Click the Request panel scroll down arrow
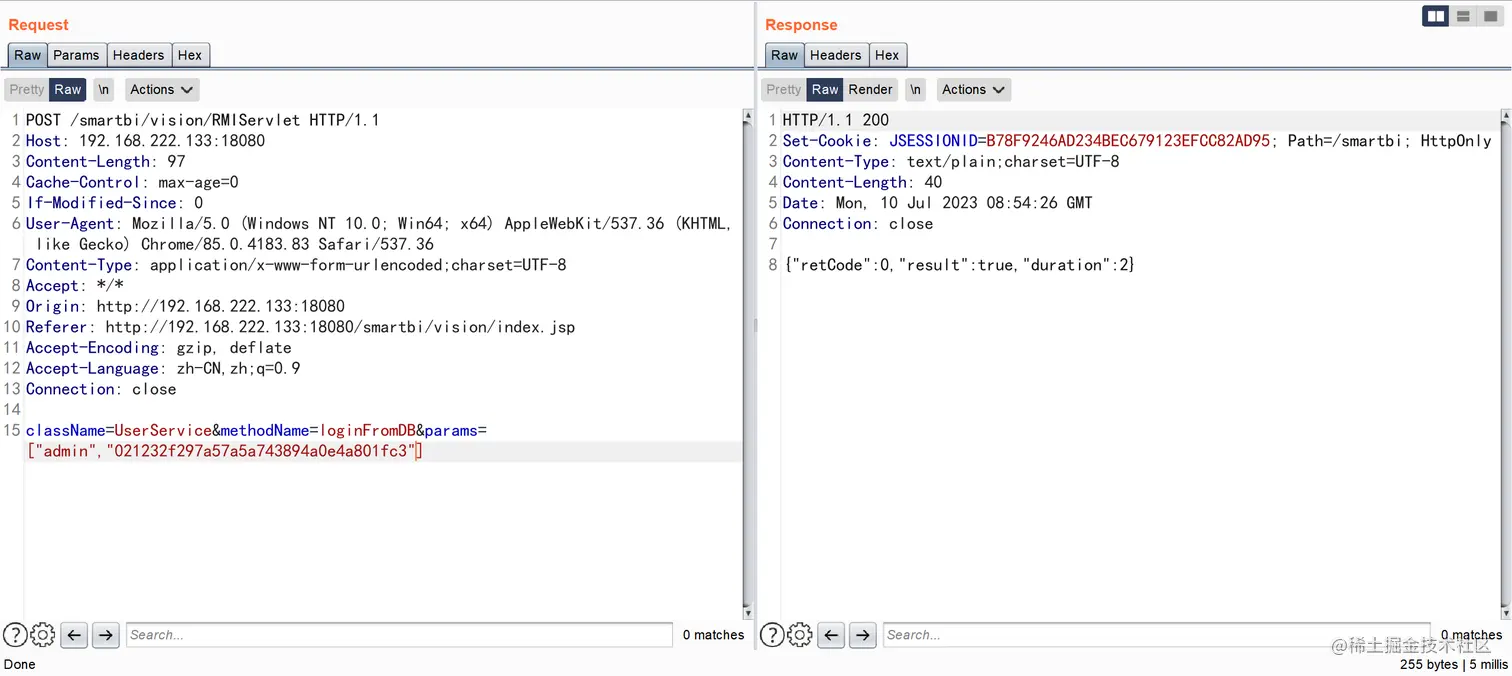This screenshot has height=676, width=1512. (748, 611)
